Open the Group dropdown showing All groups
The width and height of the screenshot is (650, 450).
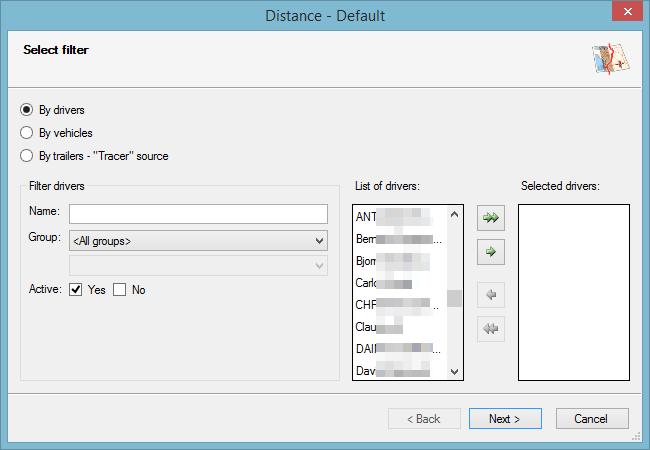[198, 241]
